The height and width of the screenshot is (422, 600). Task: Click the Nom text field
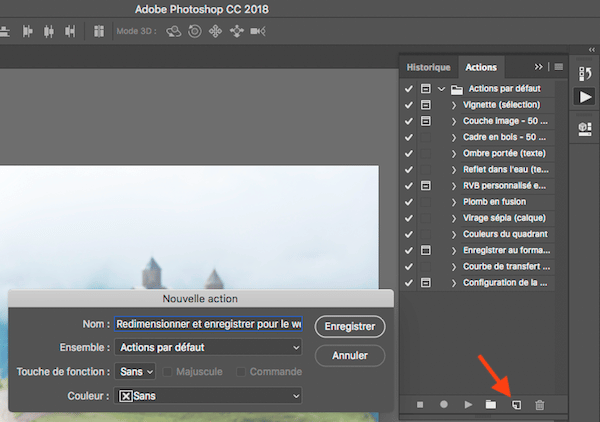(207, 324)
